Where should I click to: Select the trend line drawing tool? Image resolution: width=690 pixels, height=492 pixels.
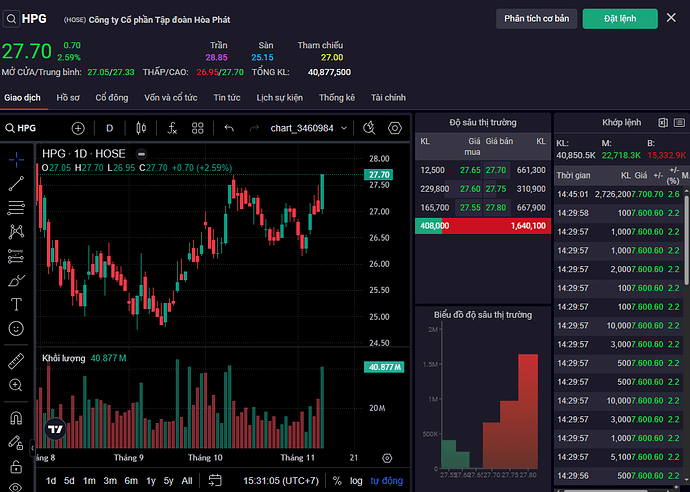click(16, 183)
